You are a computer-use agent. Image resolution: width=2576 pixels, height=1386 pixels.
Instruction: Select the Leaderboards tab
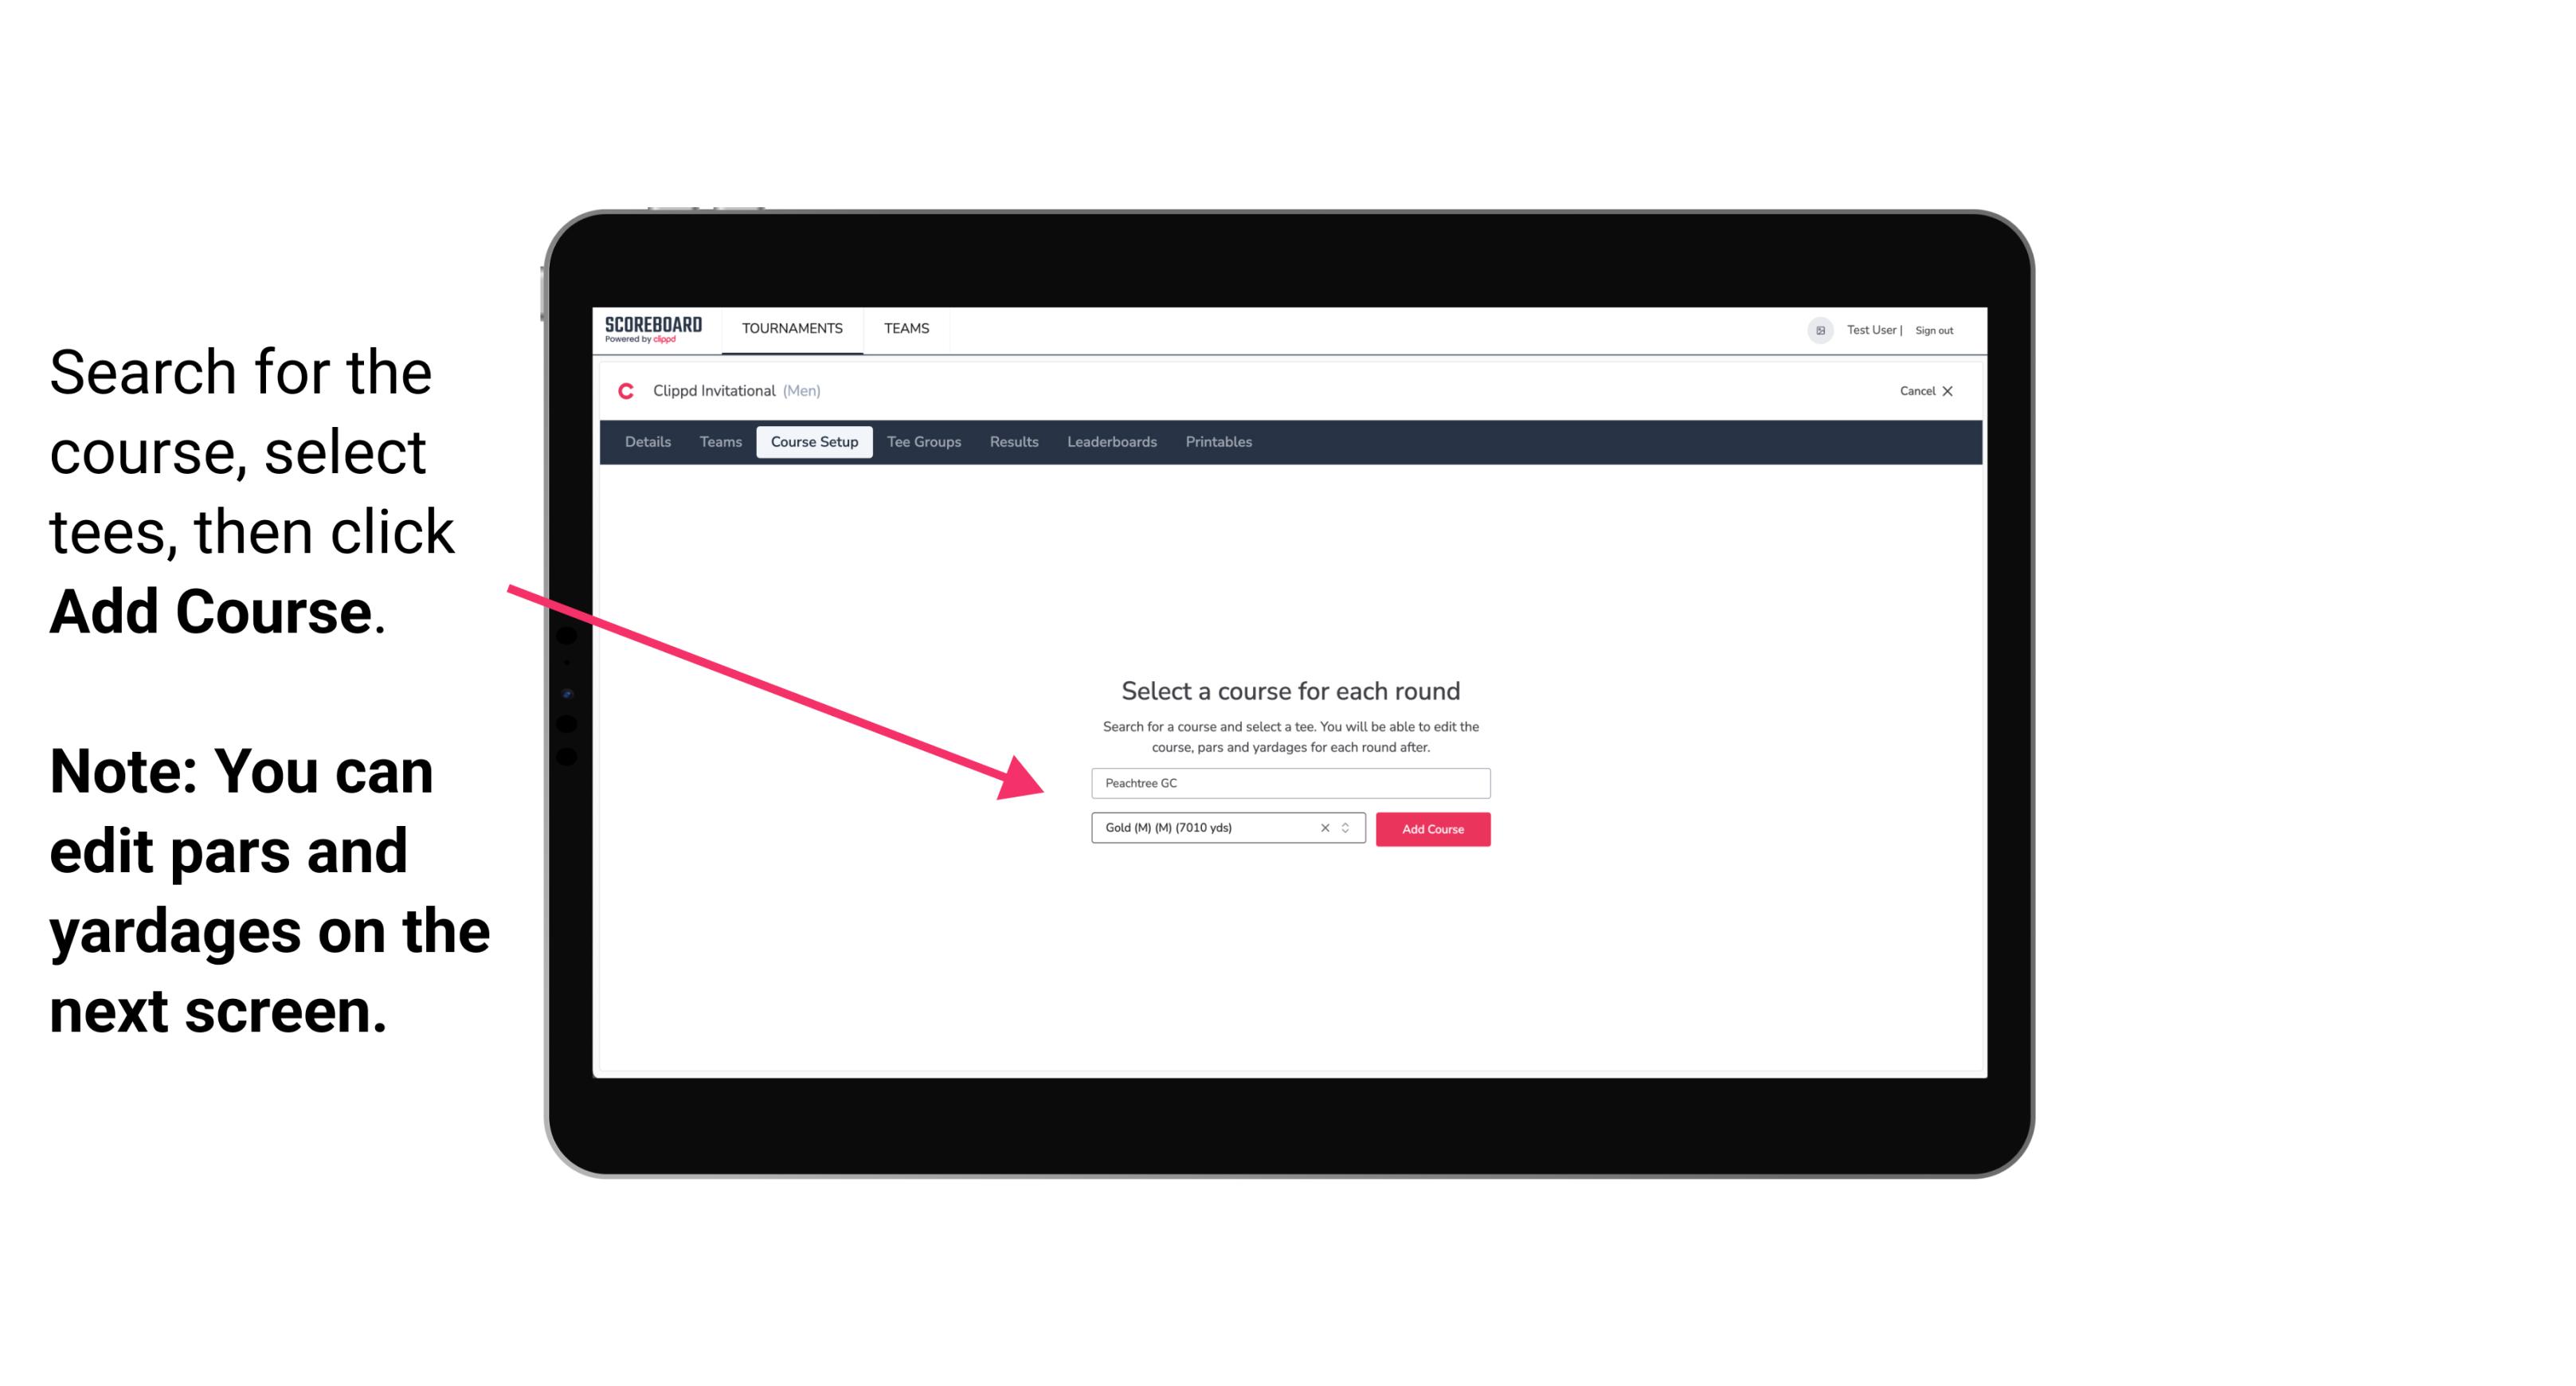click(1112, 442)
